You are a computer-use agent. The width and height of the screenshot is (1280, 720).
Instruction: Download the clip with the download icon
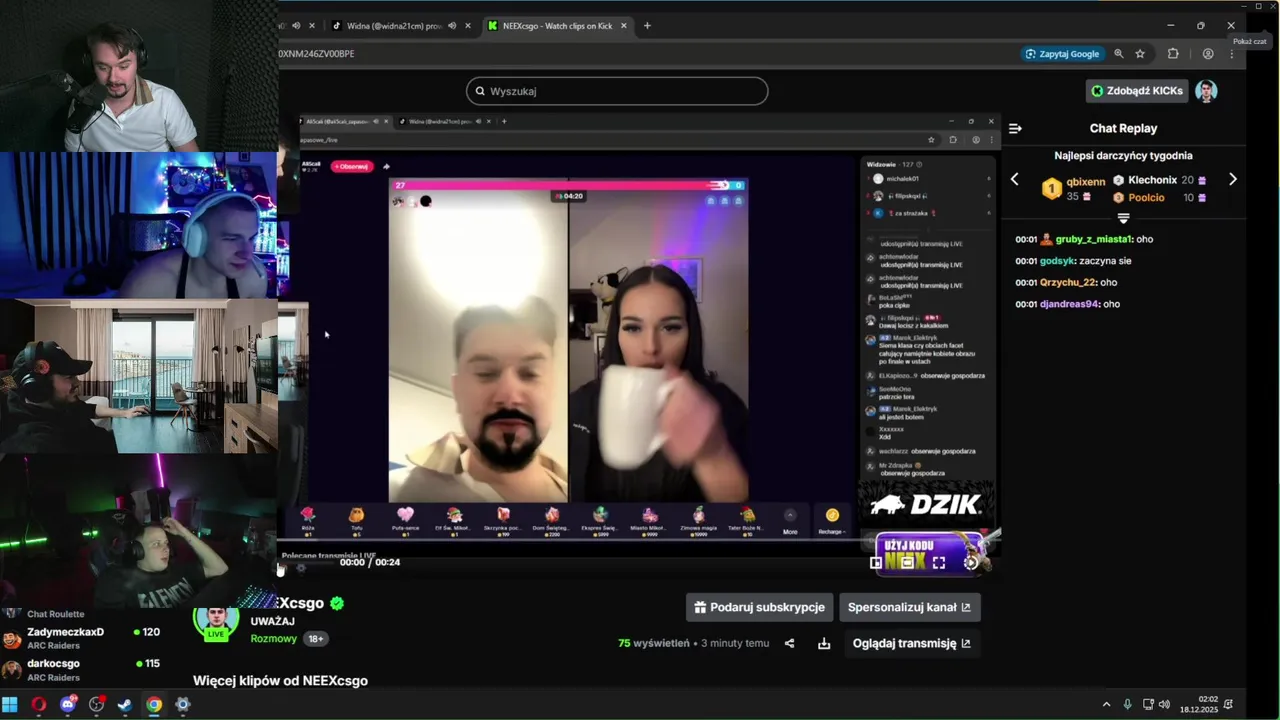pyautogui.click(x=824, y=643)
